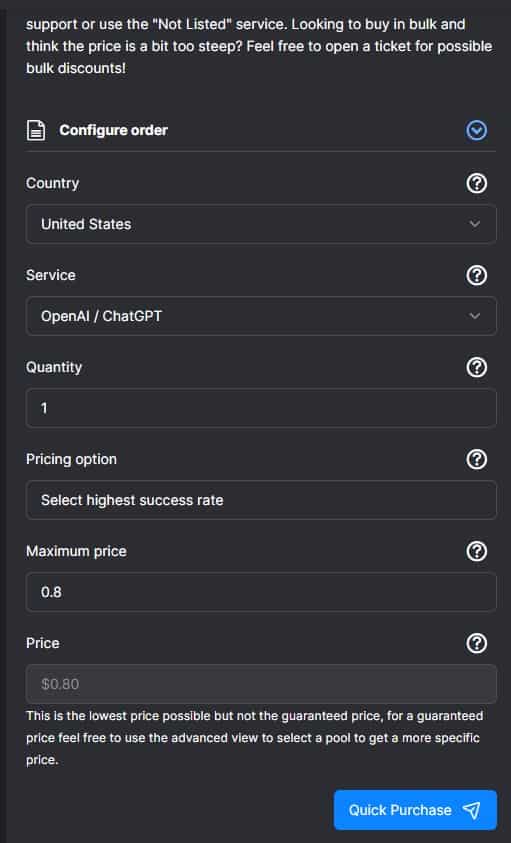Click the Service help question icon
This screenshot has width=511, height=843.
[x=477, y=275]
